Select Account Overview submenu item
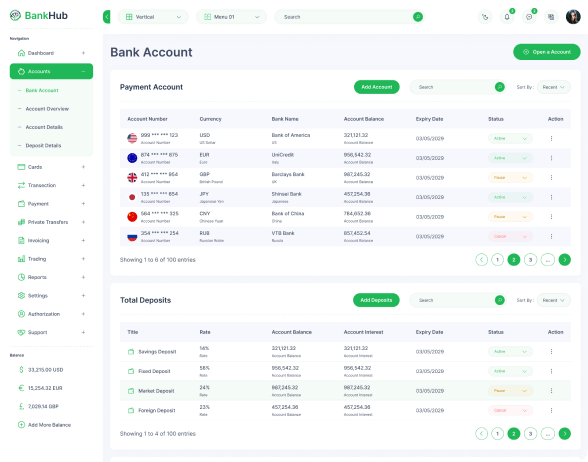 coord(47,109)
